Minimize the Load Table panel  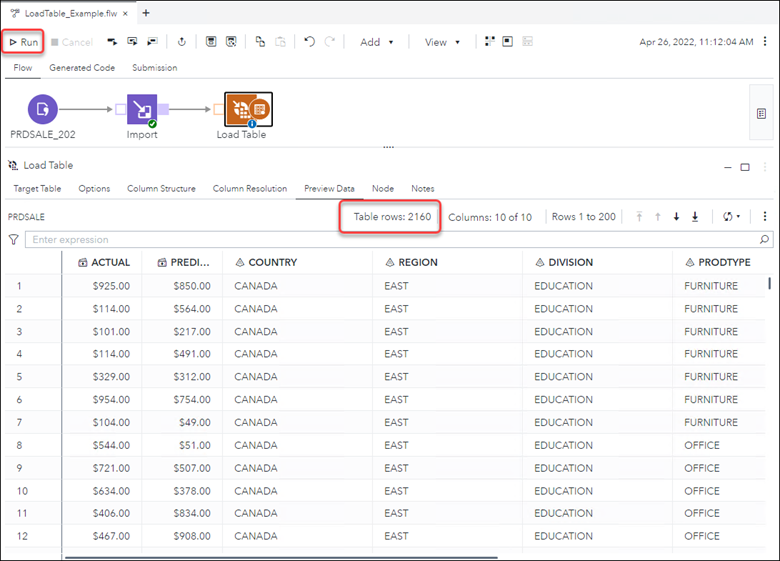point(728,167)
